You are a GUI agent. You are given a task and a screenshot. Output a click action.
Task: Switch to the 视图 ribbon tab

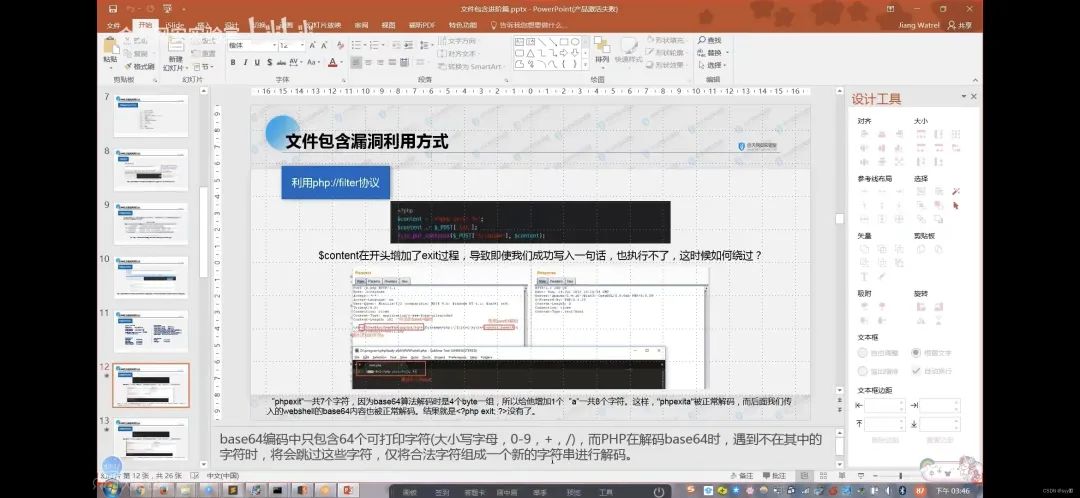coord(386,25)
